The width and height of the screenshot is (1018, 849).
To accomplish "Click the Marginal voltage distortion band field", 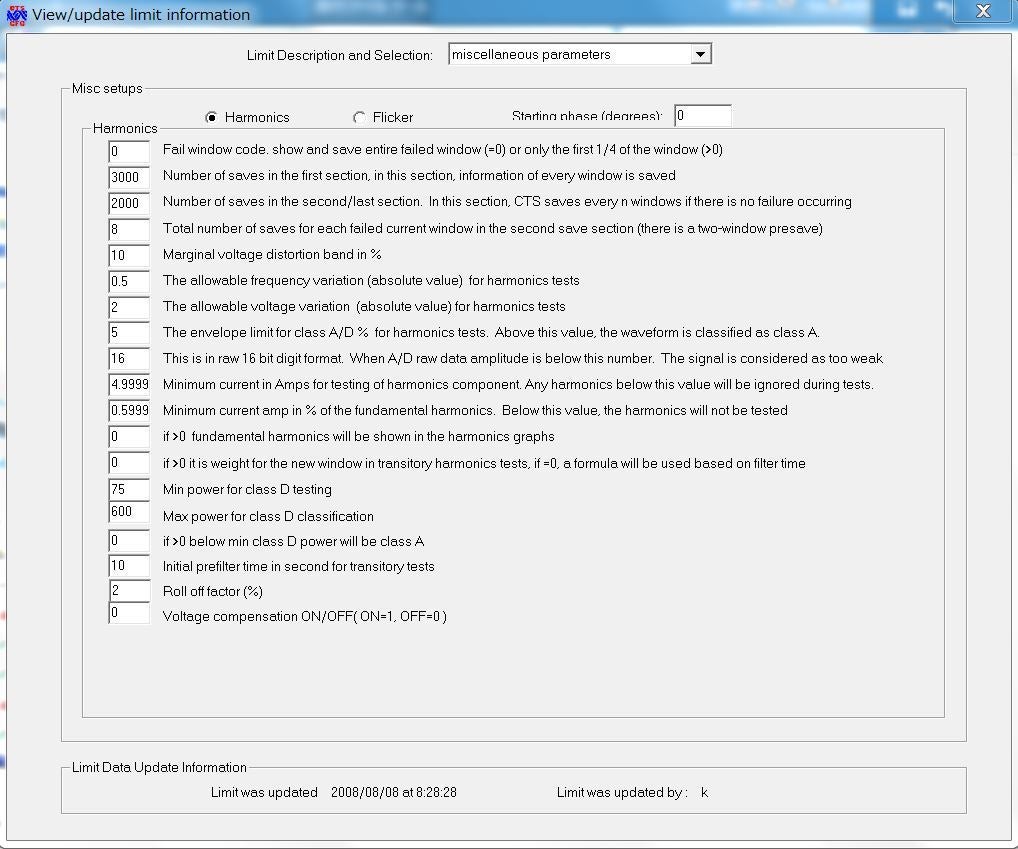I will click(x=129, y=255).
